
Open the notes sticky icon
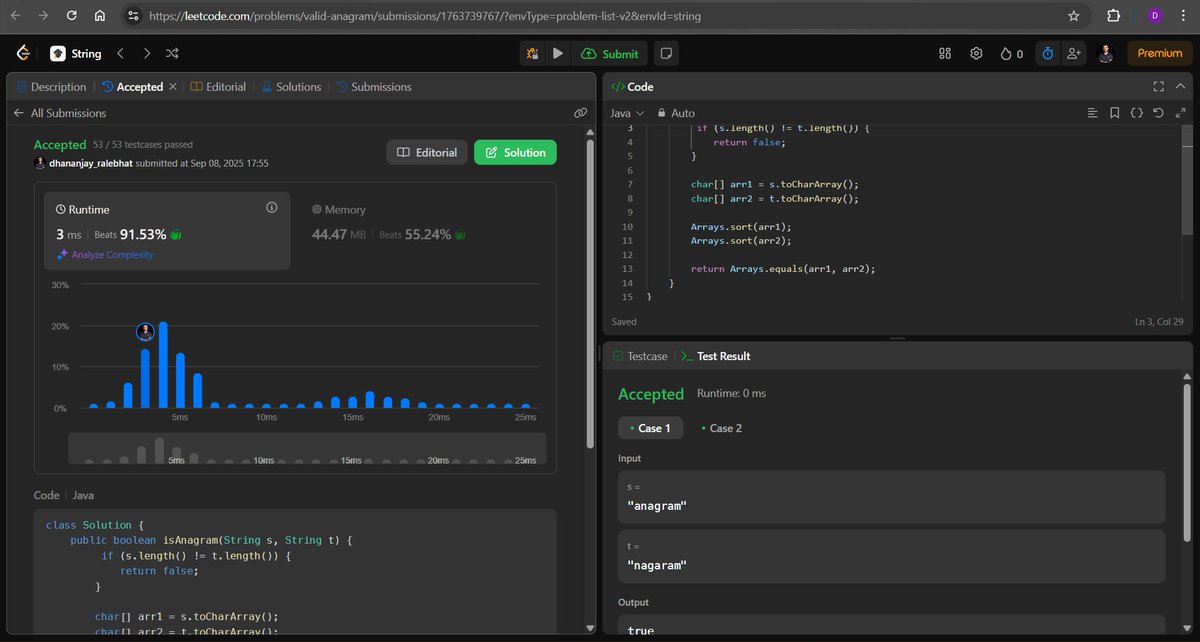667,53
